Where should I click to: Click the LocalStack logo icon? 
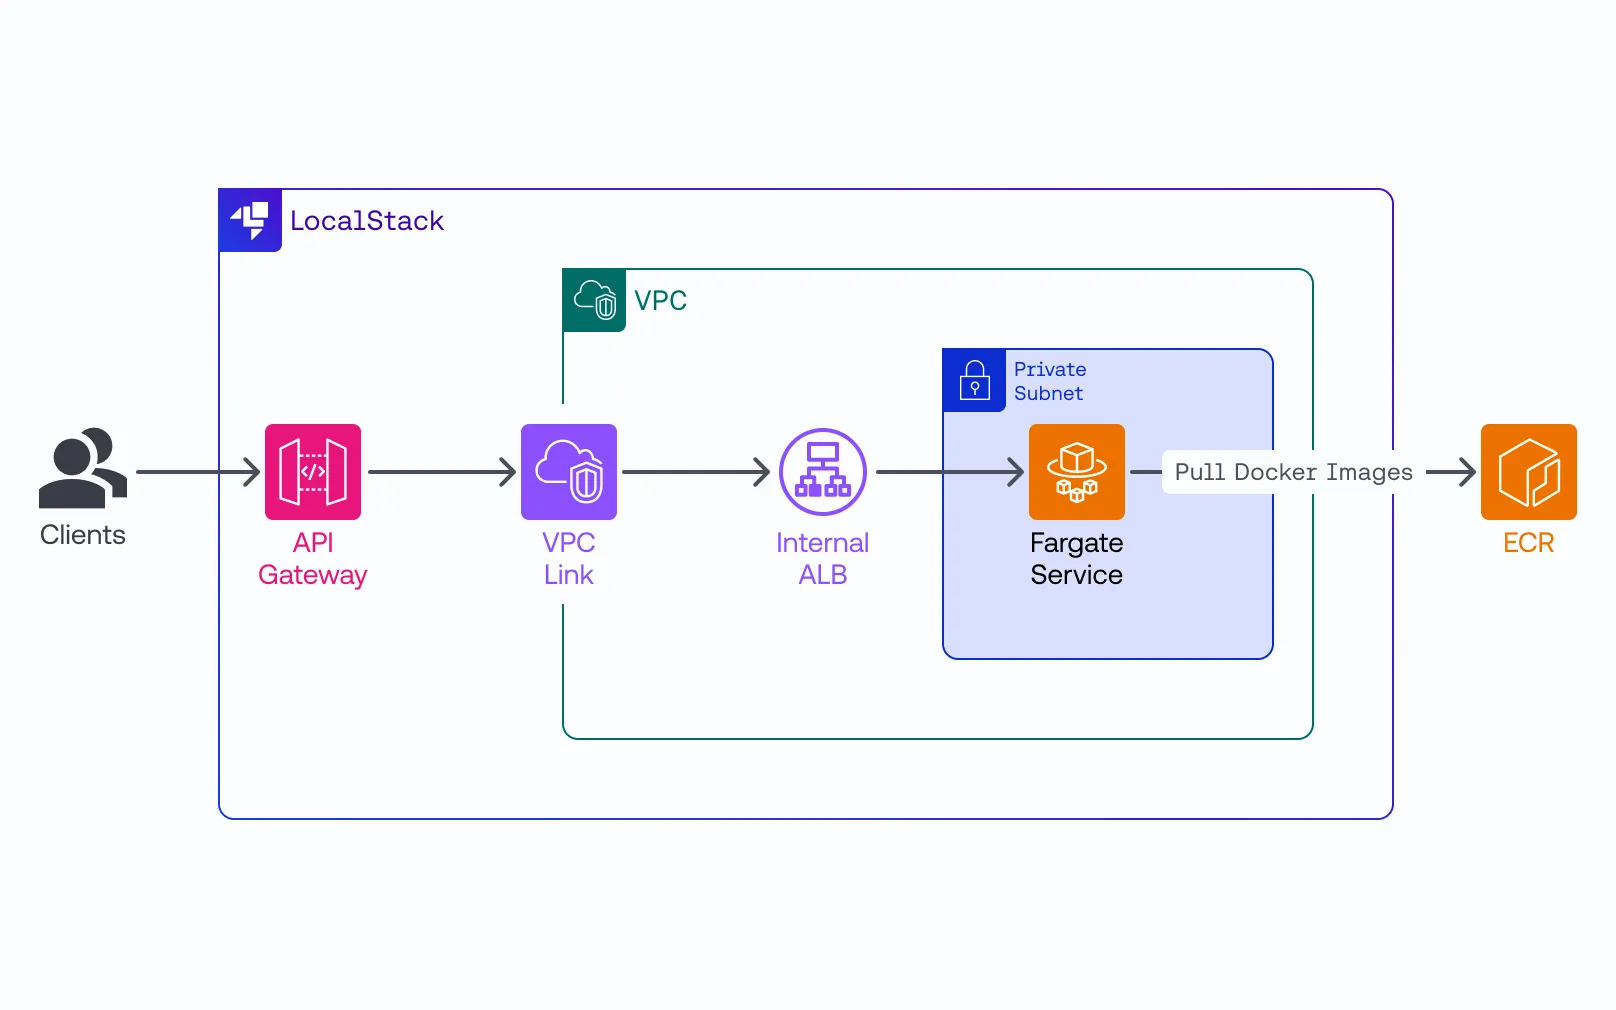pos(249,221)
